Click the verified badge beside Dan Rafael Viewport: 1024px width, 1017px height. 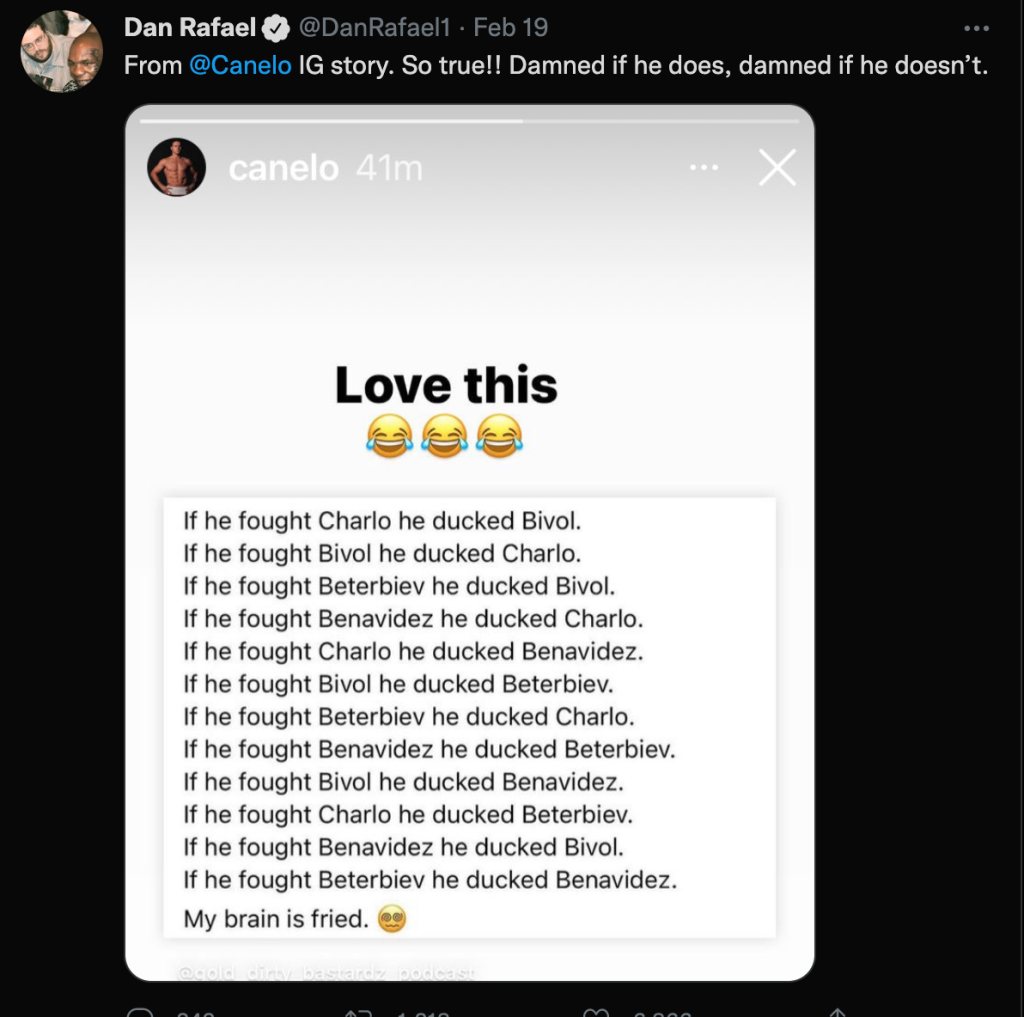click(276, 28)
